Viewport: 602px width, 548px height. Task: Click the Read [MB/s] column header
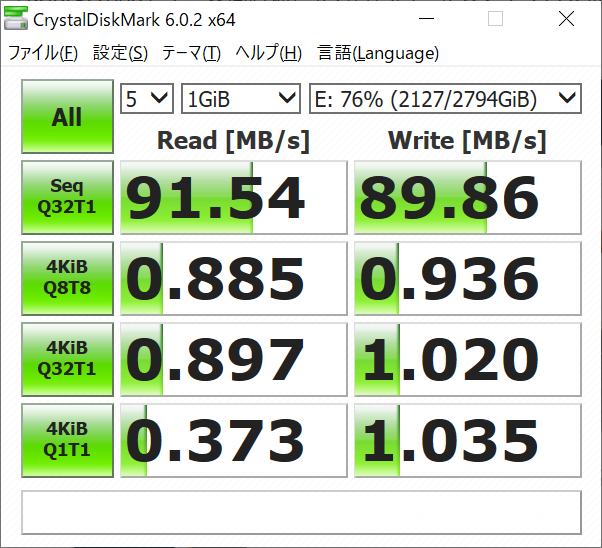(x=233, y=141)
